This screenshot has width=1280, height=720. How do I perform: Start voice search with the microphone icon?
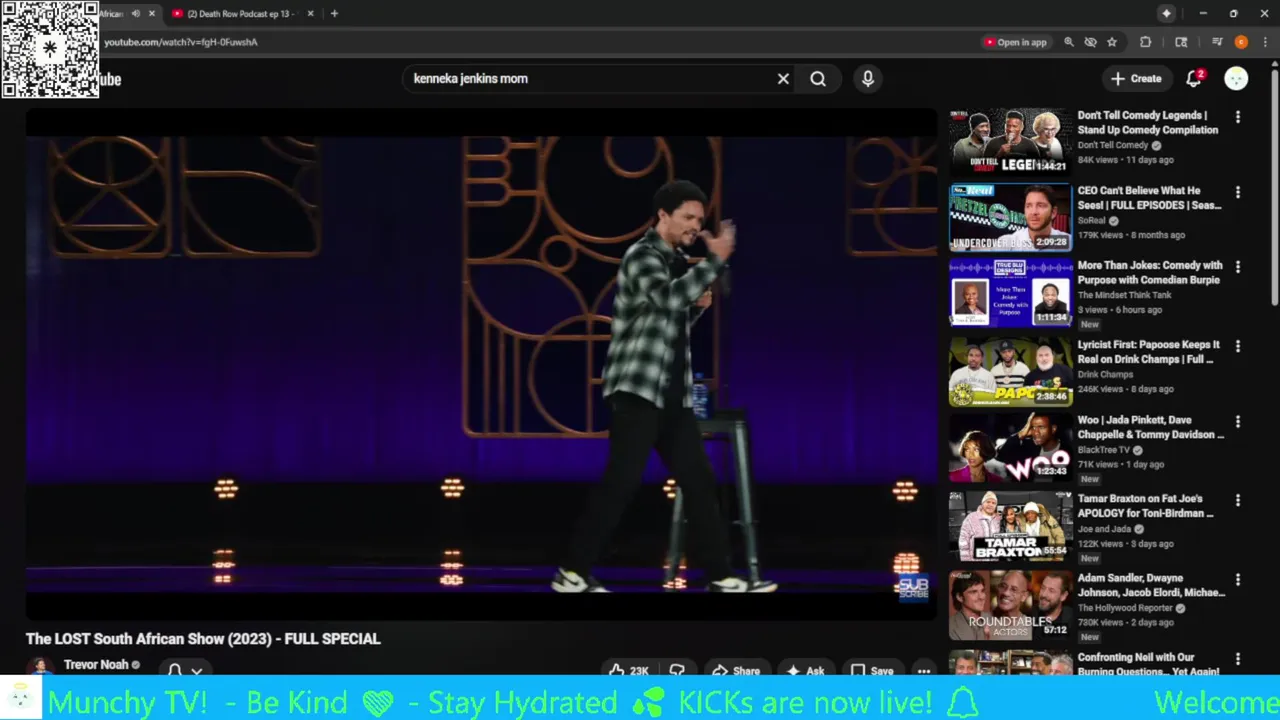point(867,79)
